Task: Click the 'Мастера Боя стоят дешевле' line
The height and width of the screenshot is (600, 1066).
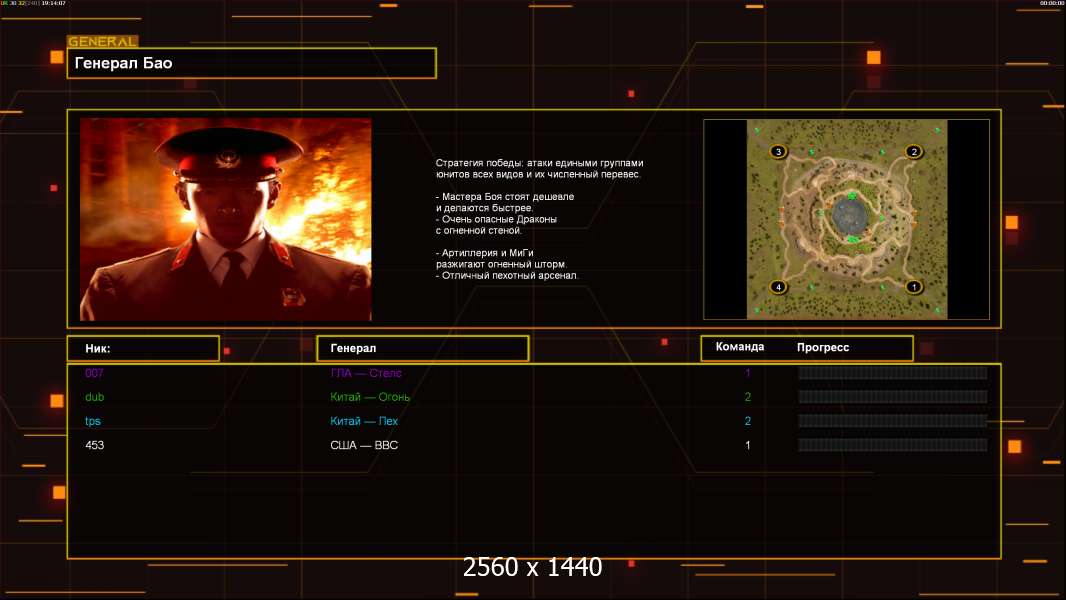Action: (x=505, y=196)
